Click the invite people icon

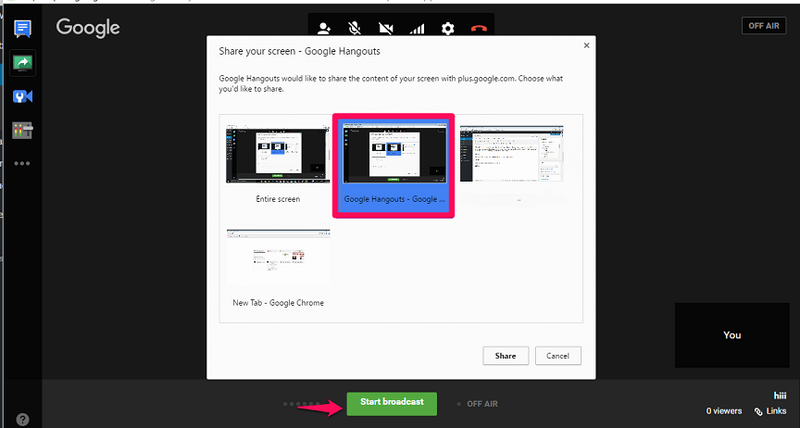click(x=324, y=29)
